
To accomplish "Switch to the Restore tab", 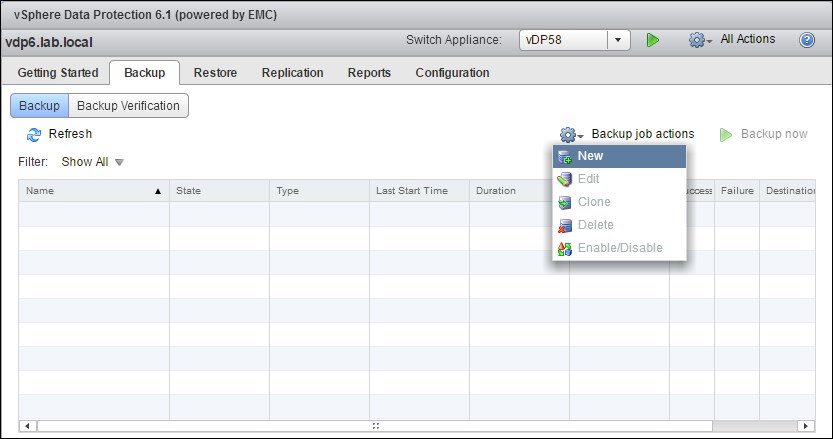I will (215, 73).
